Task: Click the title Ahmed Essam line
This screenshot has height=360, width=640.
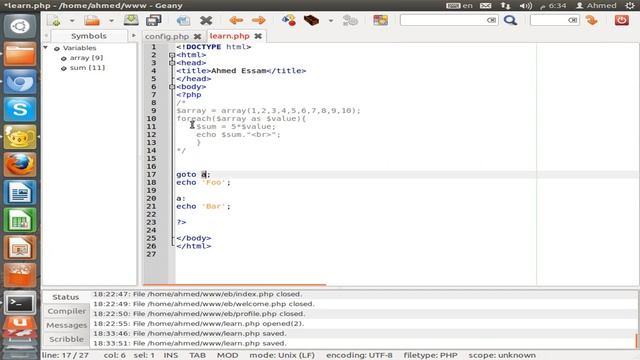Action: [241, 71]
